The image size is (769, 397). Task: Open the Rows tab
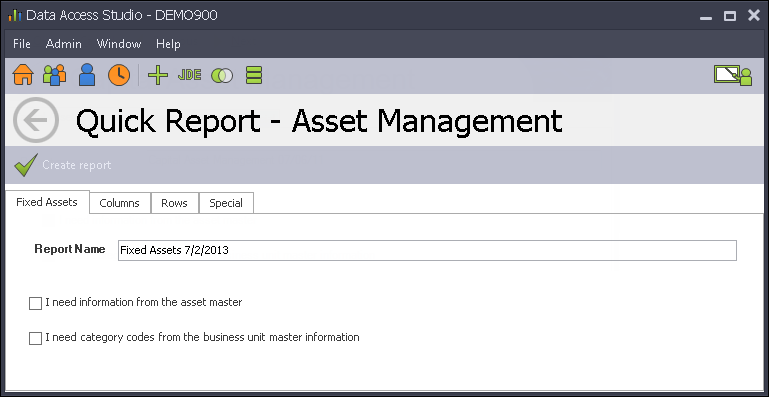[x=175, y=203]
